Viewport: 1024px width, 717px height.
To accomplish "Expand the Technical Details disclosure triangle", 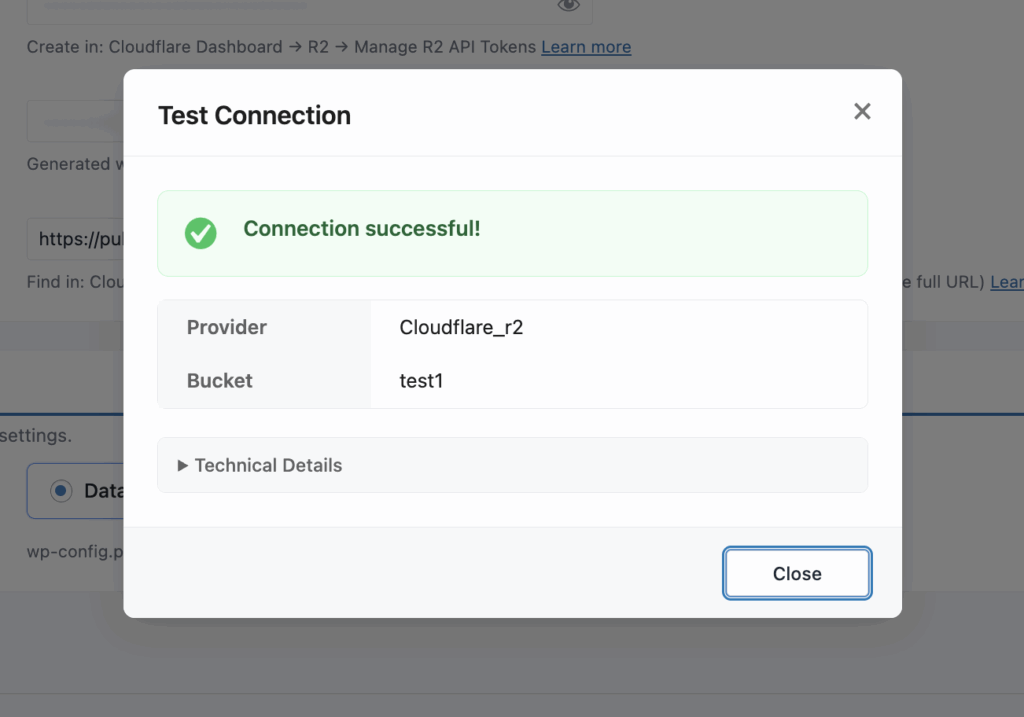I will pyautogui.click(x=183, y=465).
